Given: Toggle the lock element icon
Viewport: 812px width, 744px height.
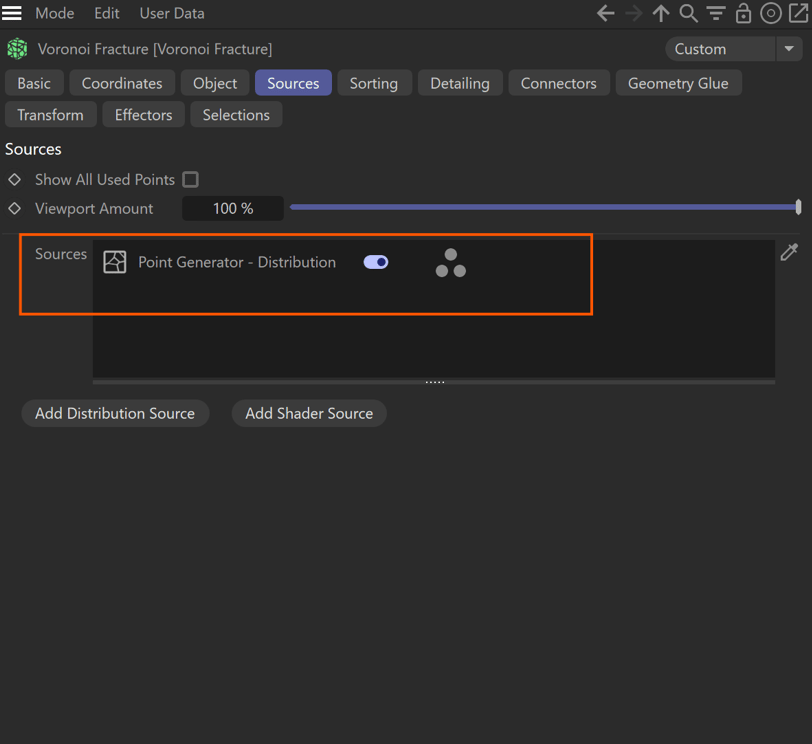Looking at the screenshot, I should [x=744, y=13].
